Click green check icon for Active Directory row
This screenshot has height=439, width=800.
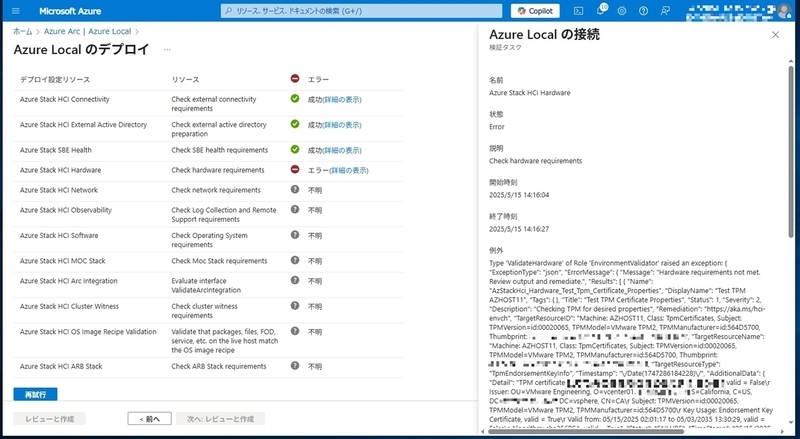295,124
